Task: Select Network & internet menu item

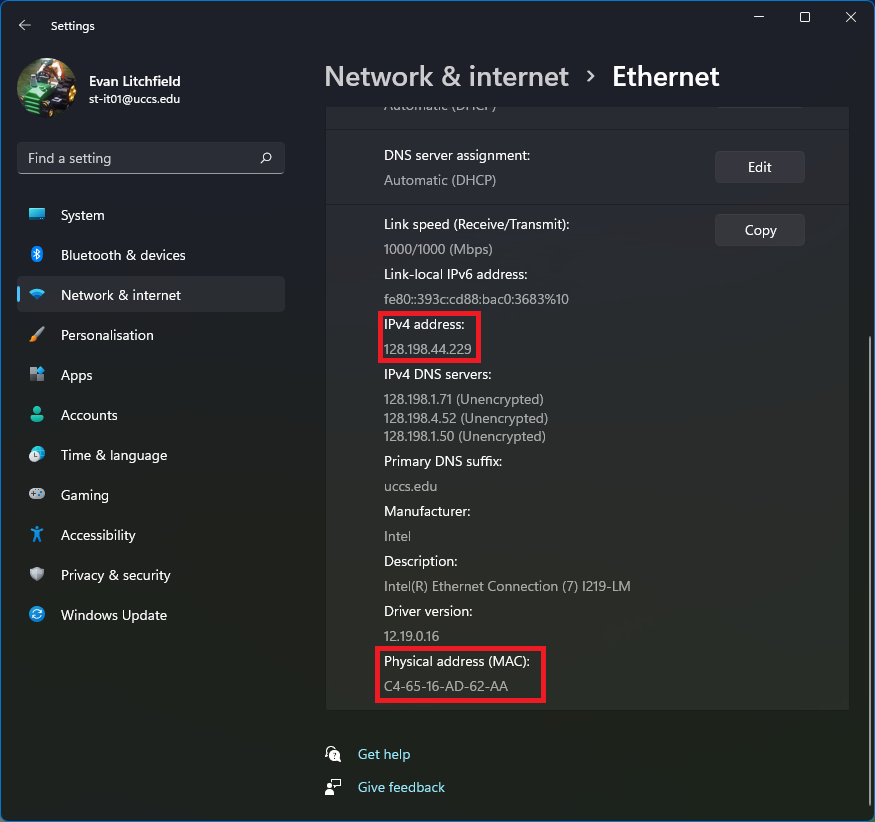Action: coord(151,295)
